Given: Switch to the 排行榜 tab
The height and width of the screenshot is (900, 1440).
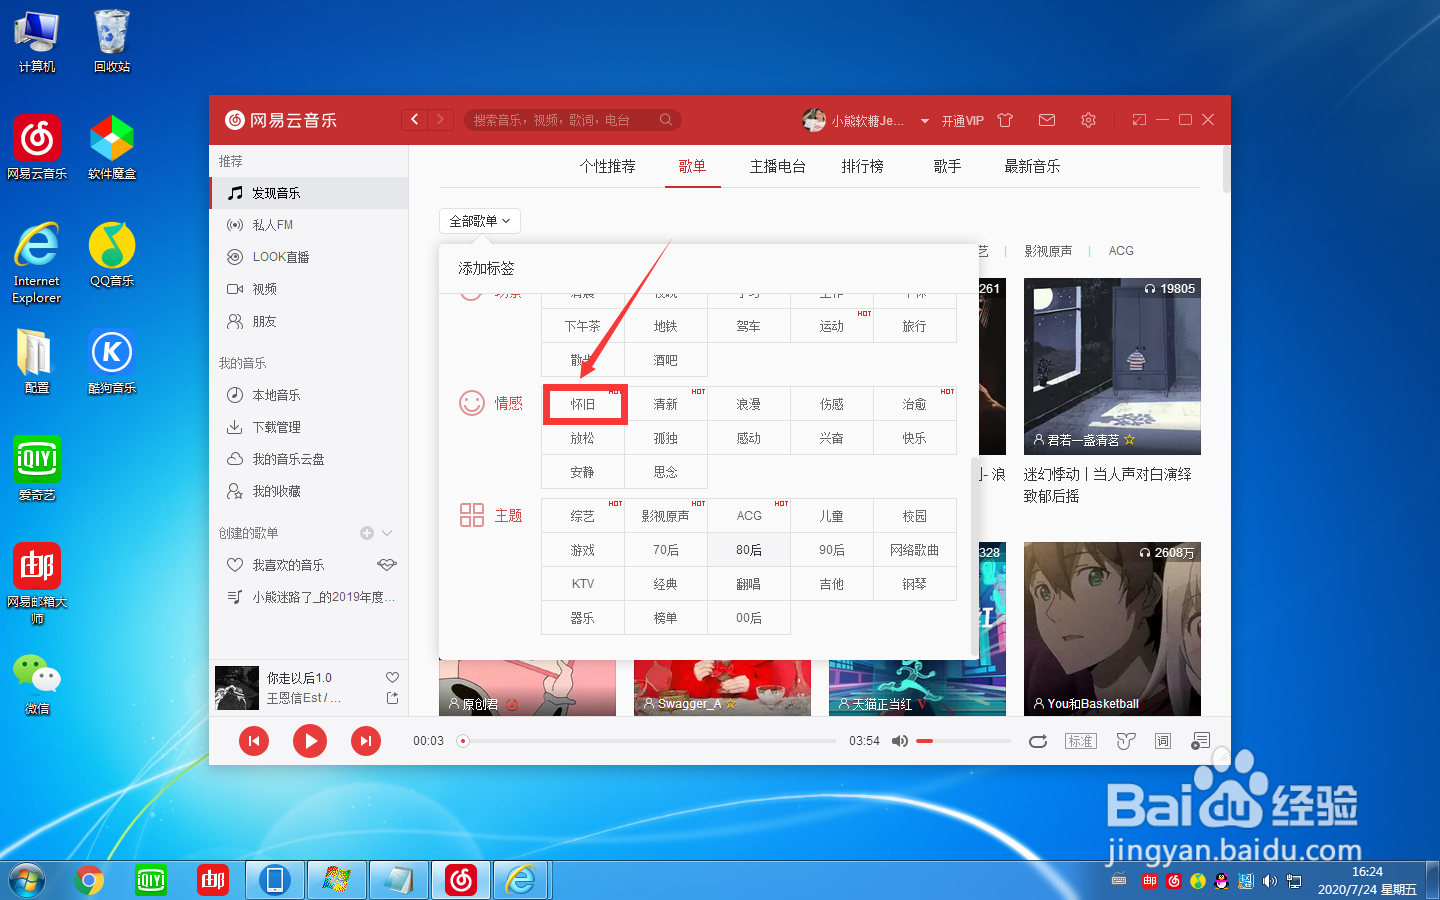Looking at the screenshot, I should click(863, 166).
